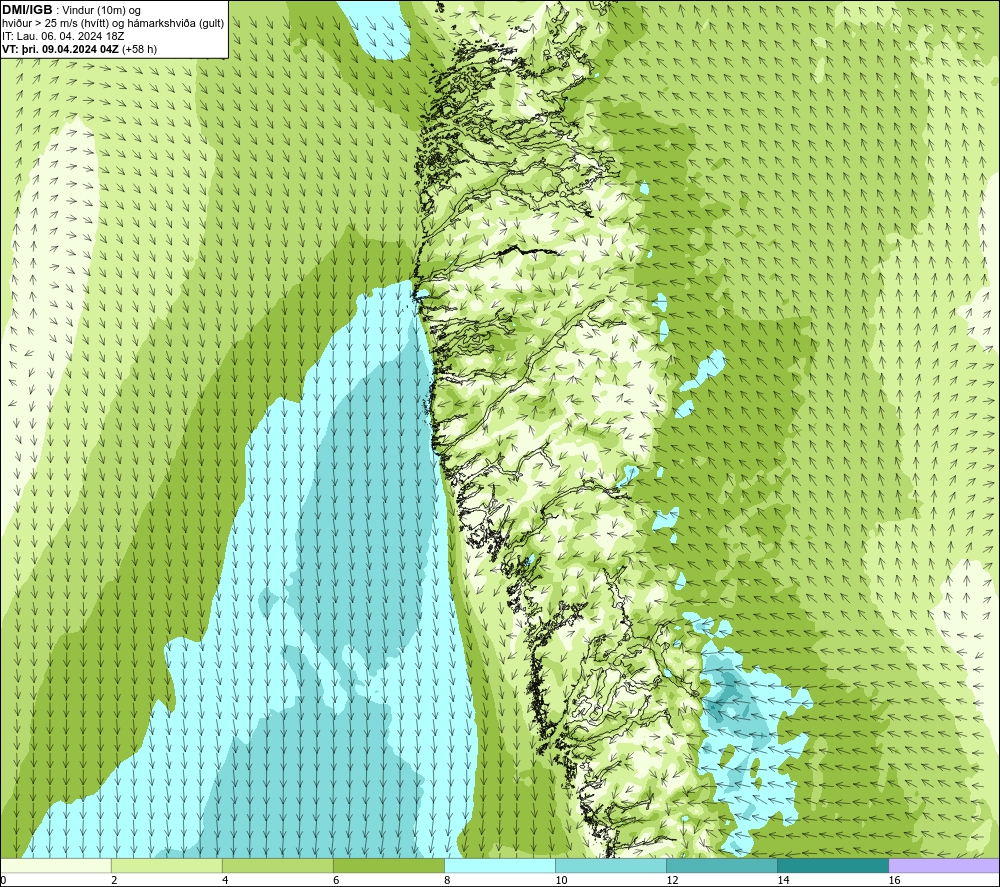
Task: Click the "Vindur (10m) og" label
Action: click(x=101, y=11)
